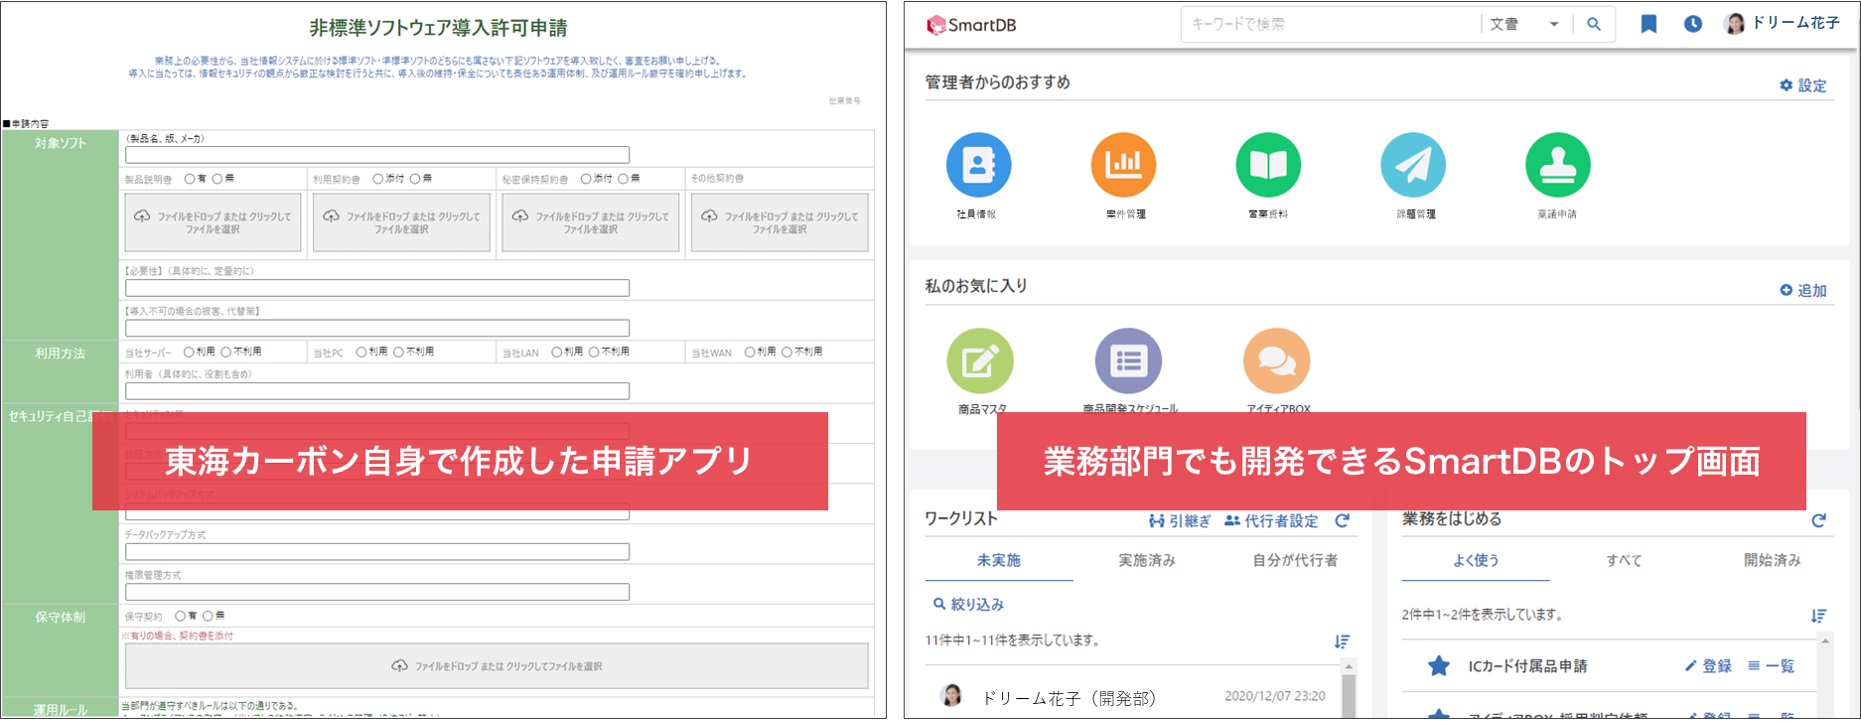1861x721 pixels.
Task: Open sort options in the 業務をはじめる panel
Action: pyautogui.click(x=1818, y=616)
